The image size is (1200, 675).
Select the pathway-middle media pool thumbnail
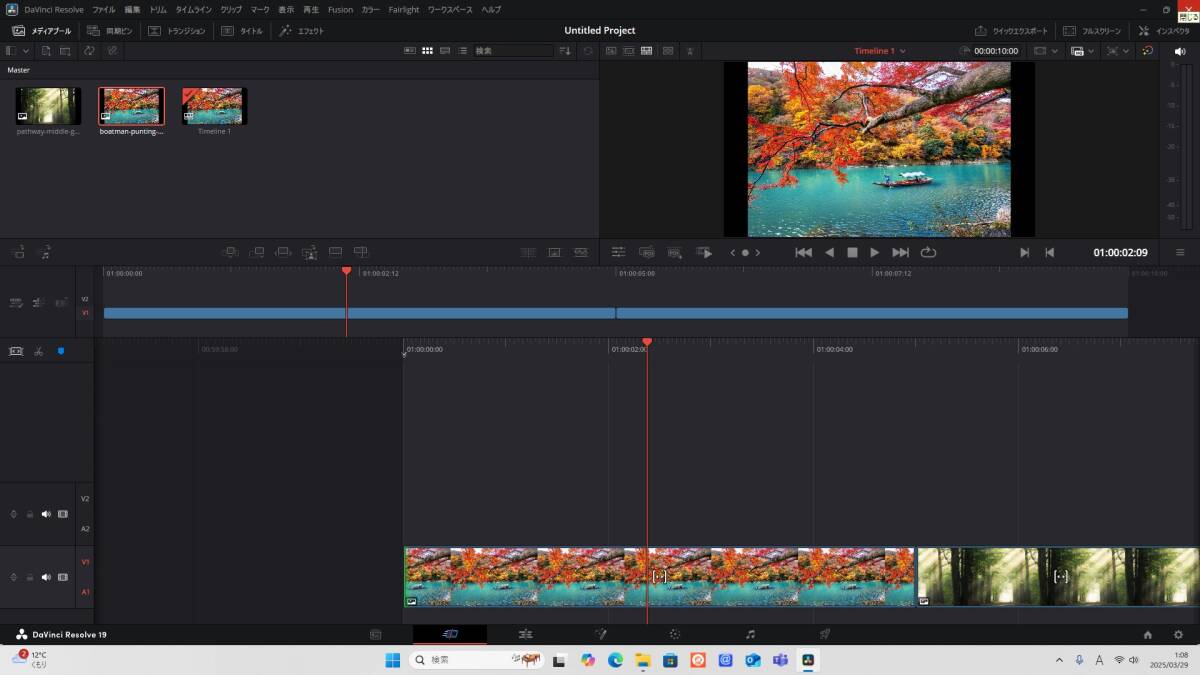click(48, 107)
